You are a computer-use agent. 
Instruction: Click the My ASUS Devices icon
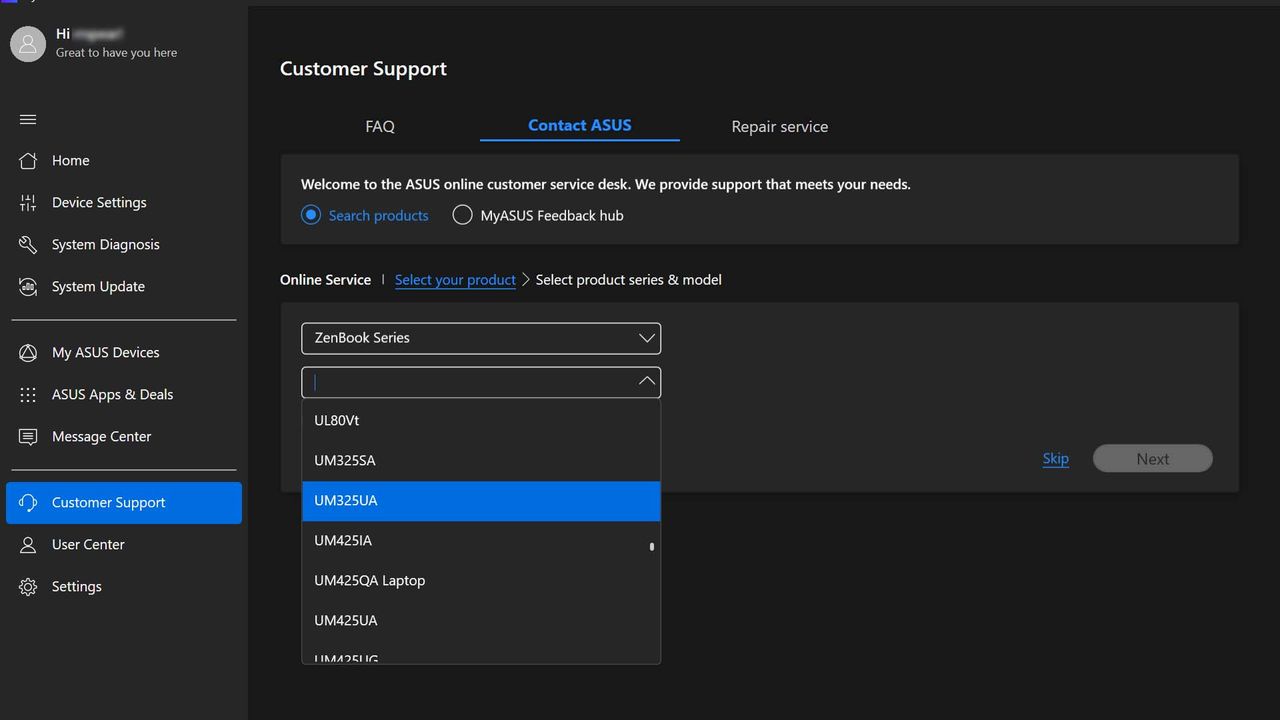click(x=28, y=353)
